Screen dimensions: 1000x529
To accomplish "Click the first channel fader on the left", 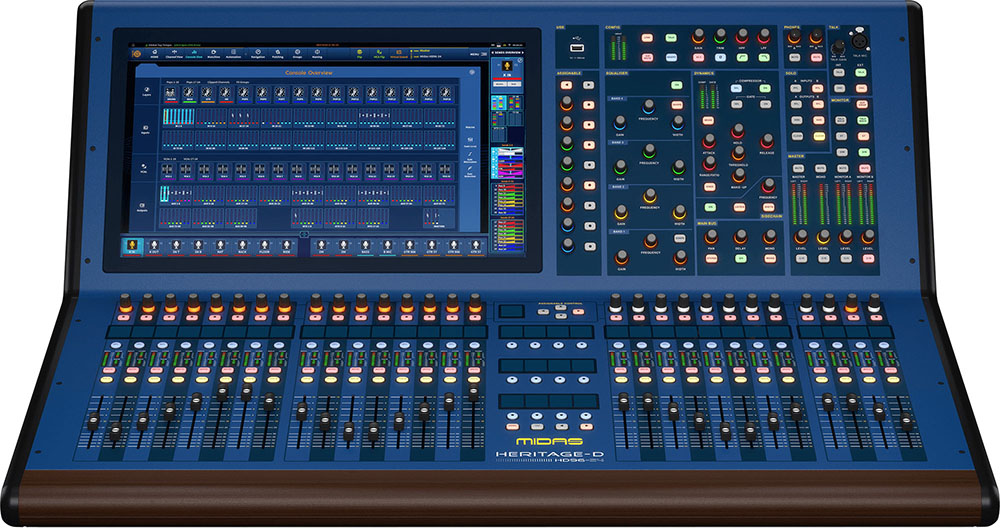I will click(x=94, y=420).
